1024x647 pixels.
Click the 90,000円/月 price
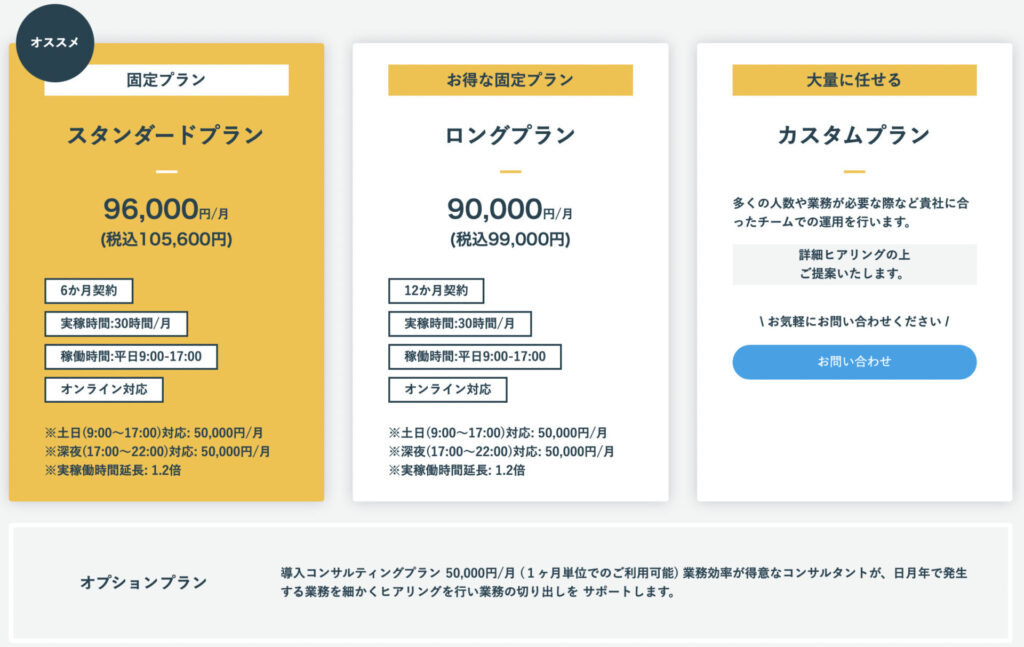point(510,210)
